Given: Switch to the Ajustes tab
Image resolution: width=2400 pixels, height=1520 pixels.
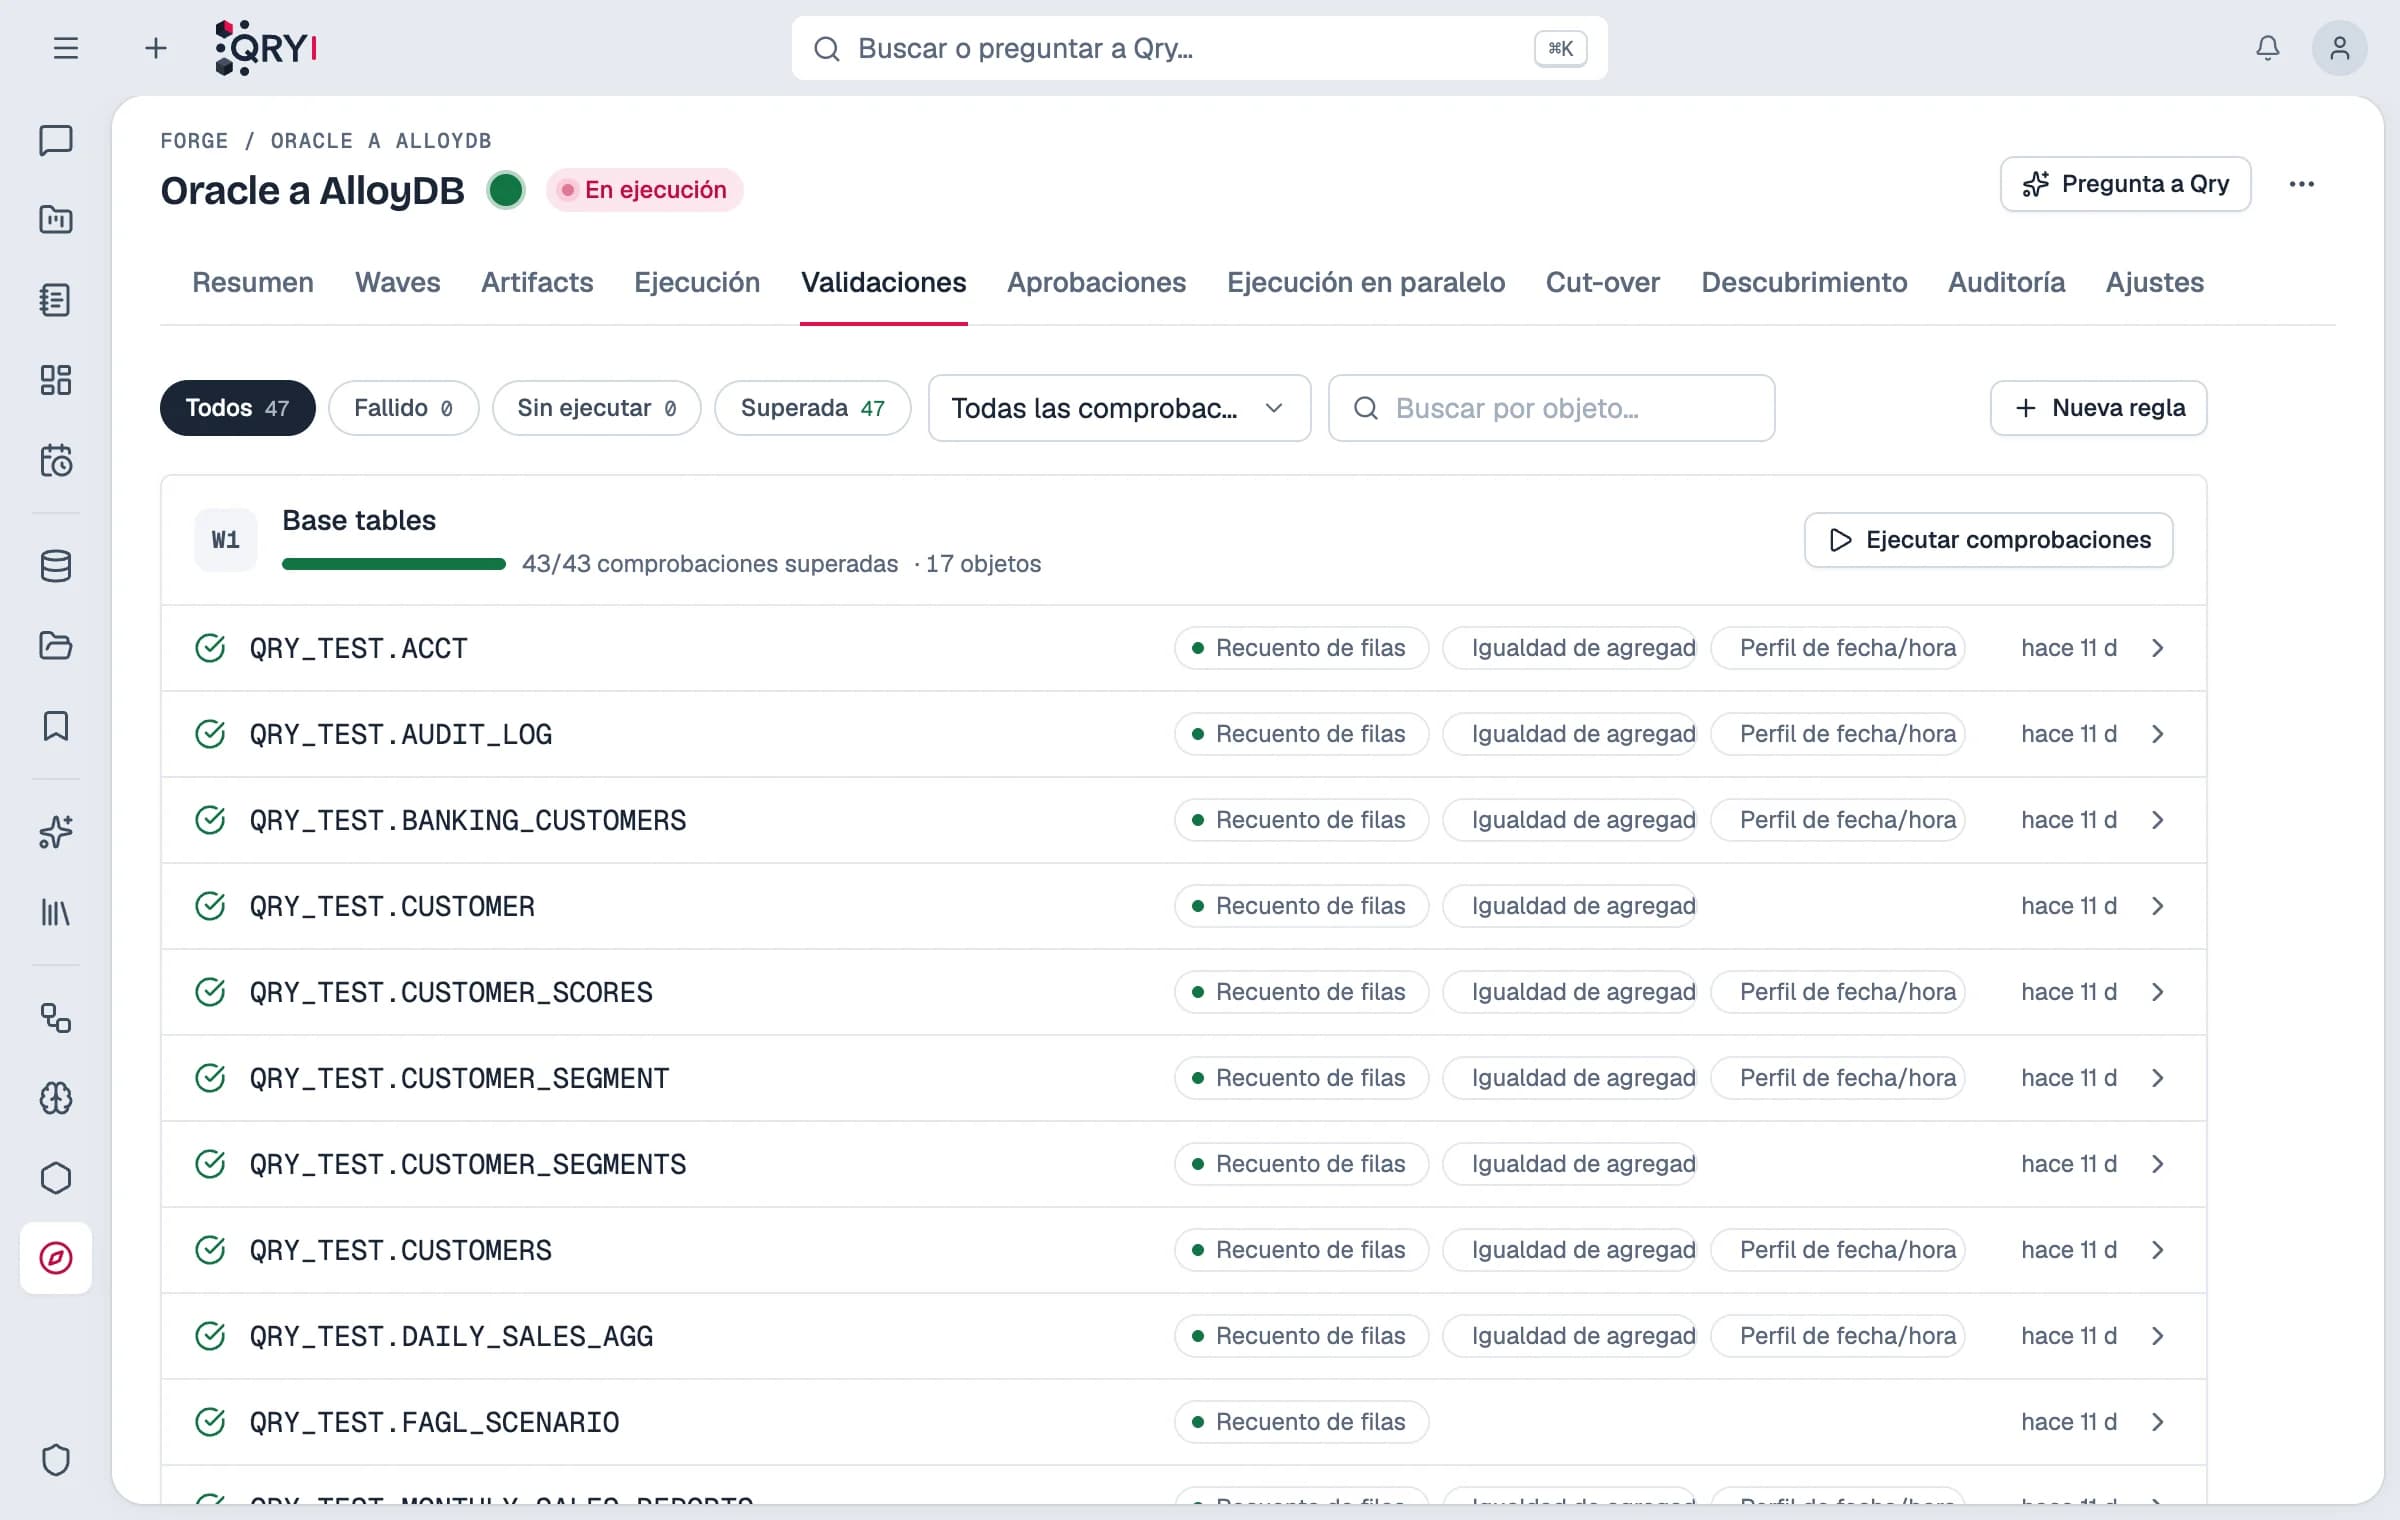Looking at the screenshot, I should [2154, 282].
